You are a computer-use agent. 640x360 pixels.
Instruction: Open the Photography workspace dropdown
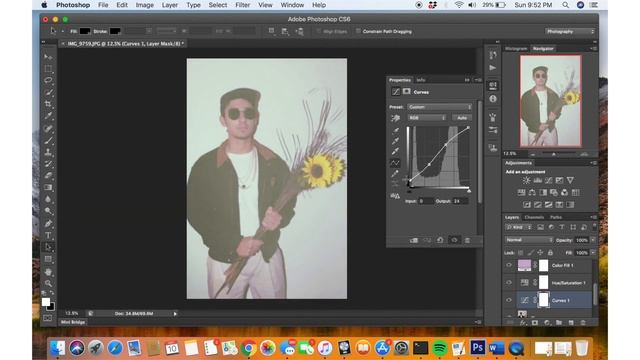[570, 31]
